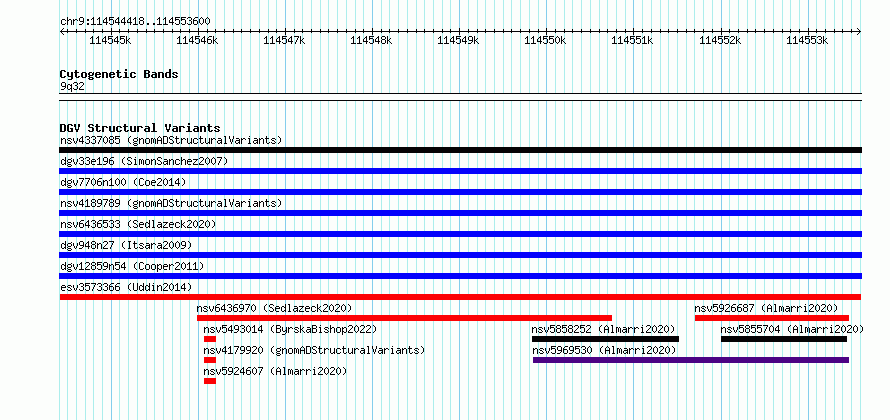
Task: Open nsv5858252 (Almarri2020) label
Action: coord(603,329)
